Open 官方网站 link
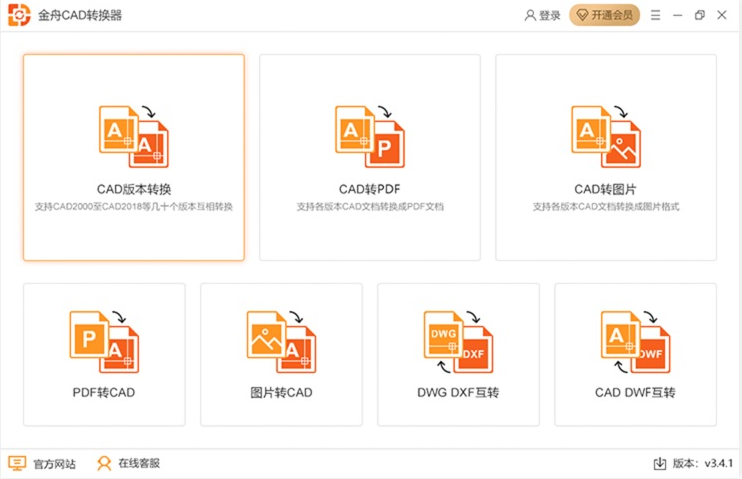Viewport: 742px width, 479px height. pyautogui.click(x=54, y=464)
